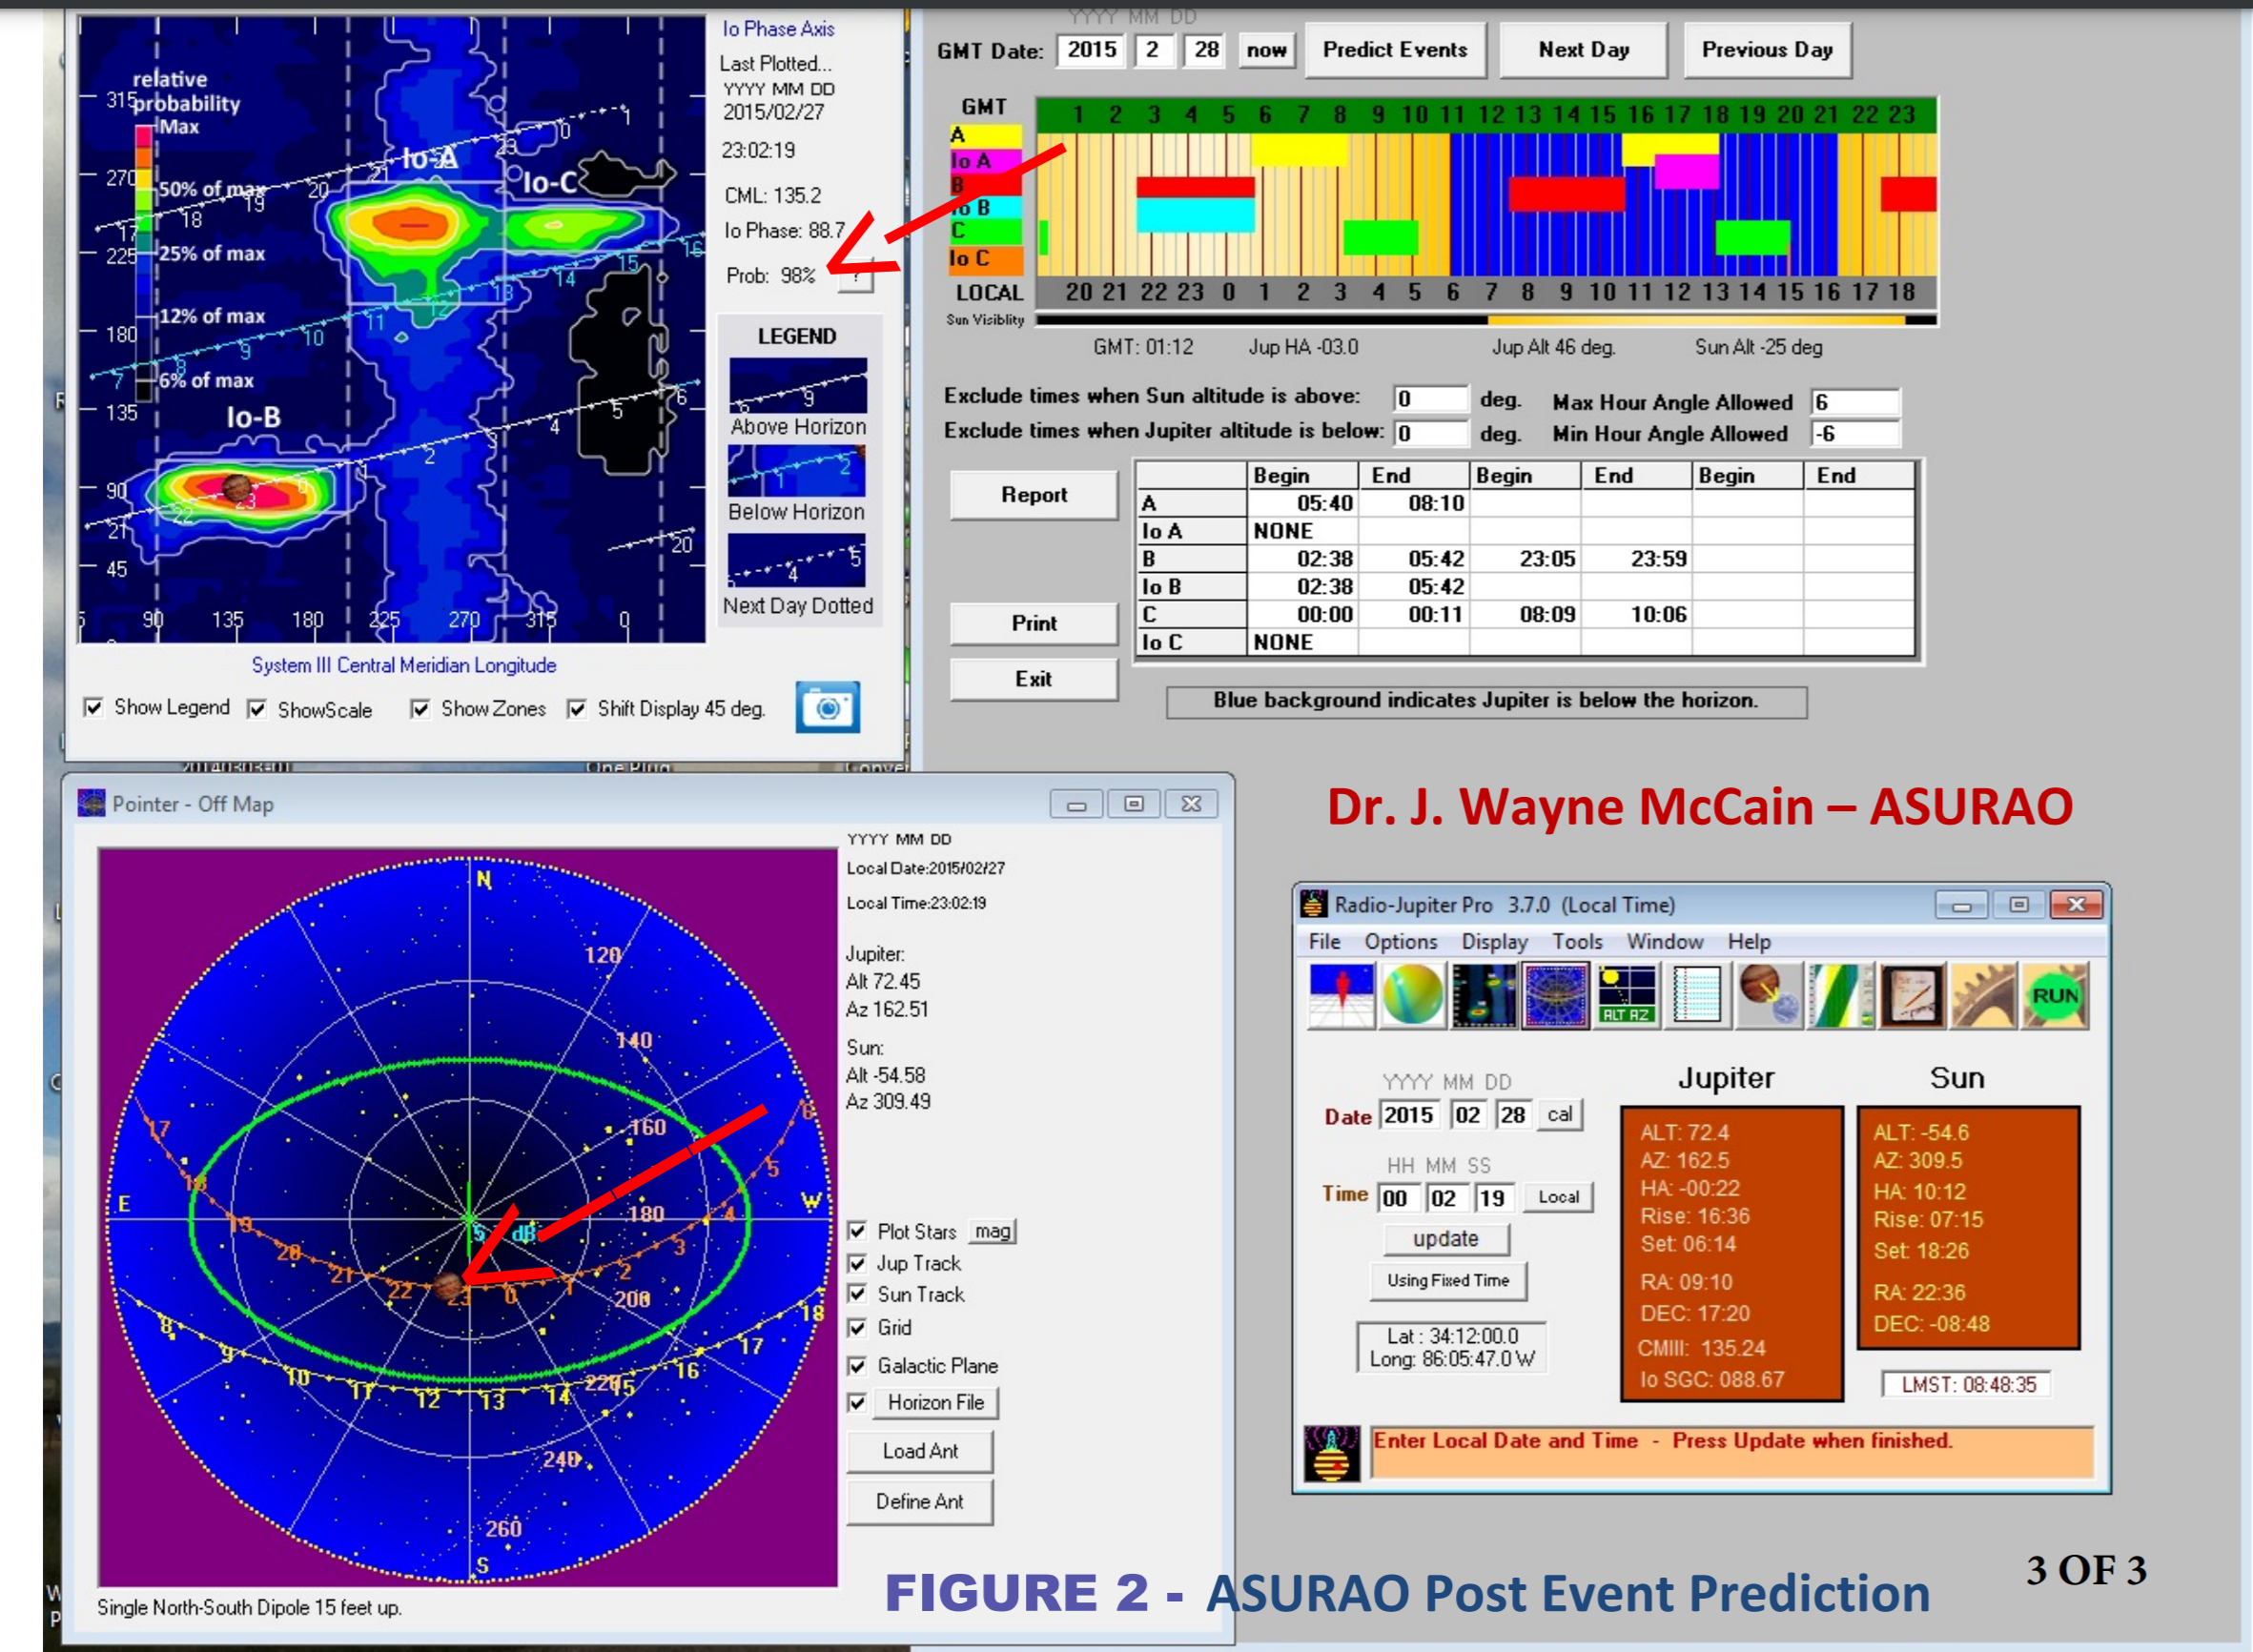2253x1652 pixels.
Task: Toggle the Local time mode button
Action: click(1558, 1197)
